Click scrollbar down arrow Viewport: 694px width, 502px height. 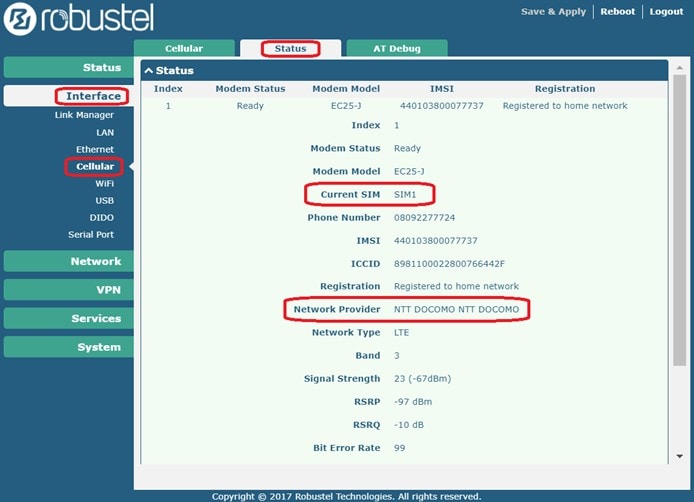pyautogui.click(x=679, y=456)
